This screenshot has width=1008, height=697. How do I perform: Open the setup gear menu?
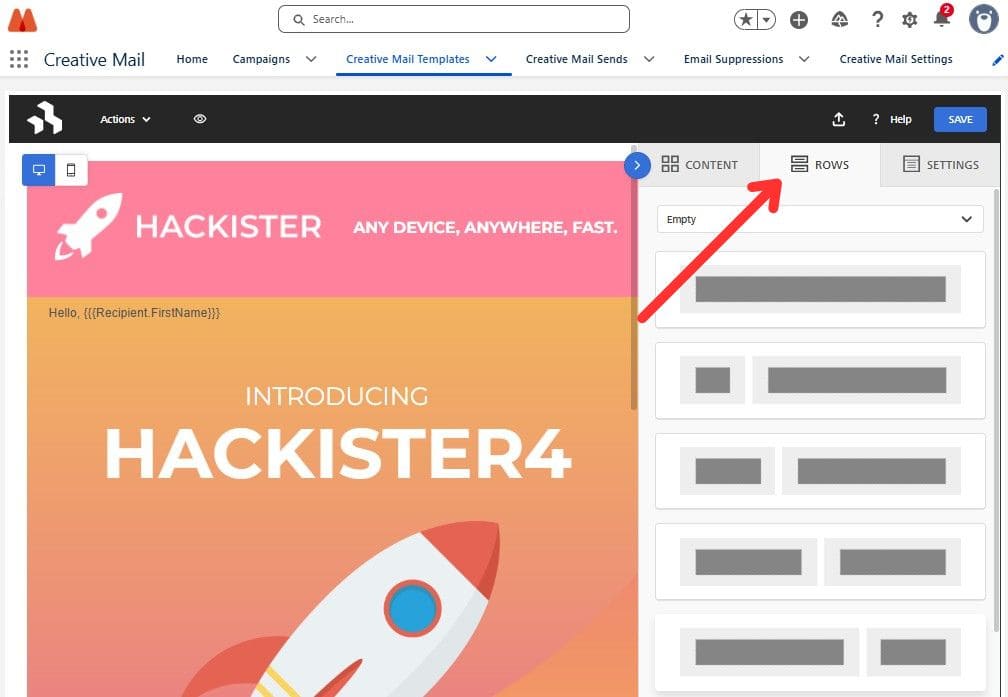pyautogui.click(x=909, y=20)
